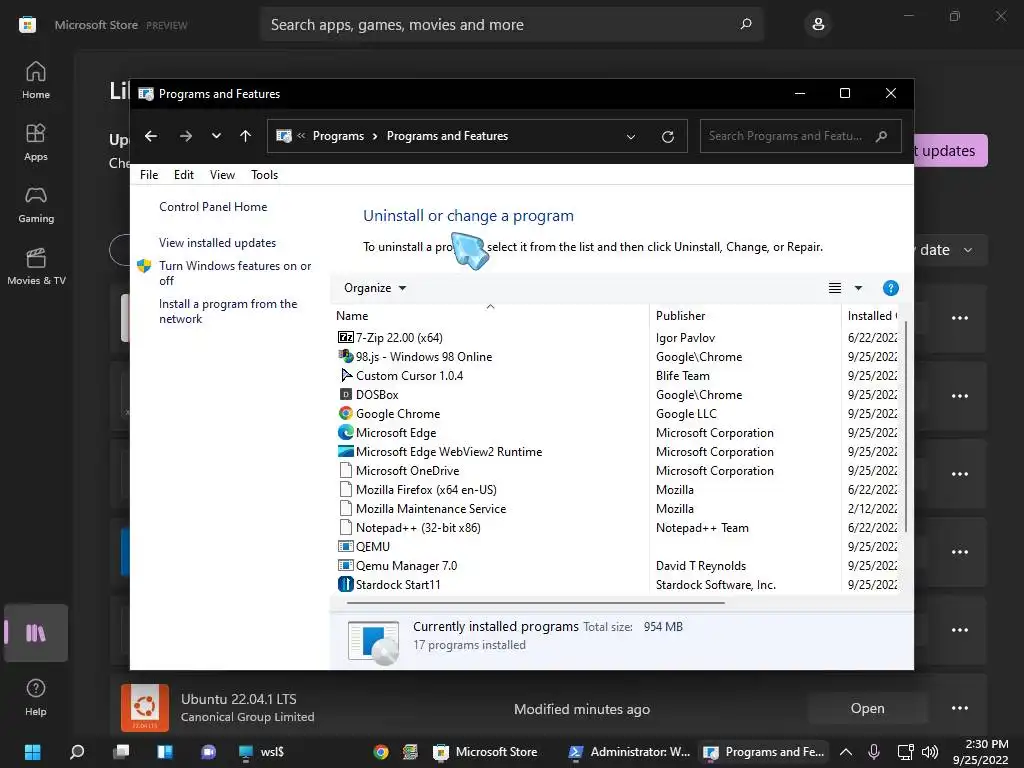Screen dimensions: 1024x768
Task: Click the horizontal scrollbar under the program list
Action: pos(536,603)
